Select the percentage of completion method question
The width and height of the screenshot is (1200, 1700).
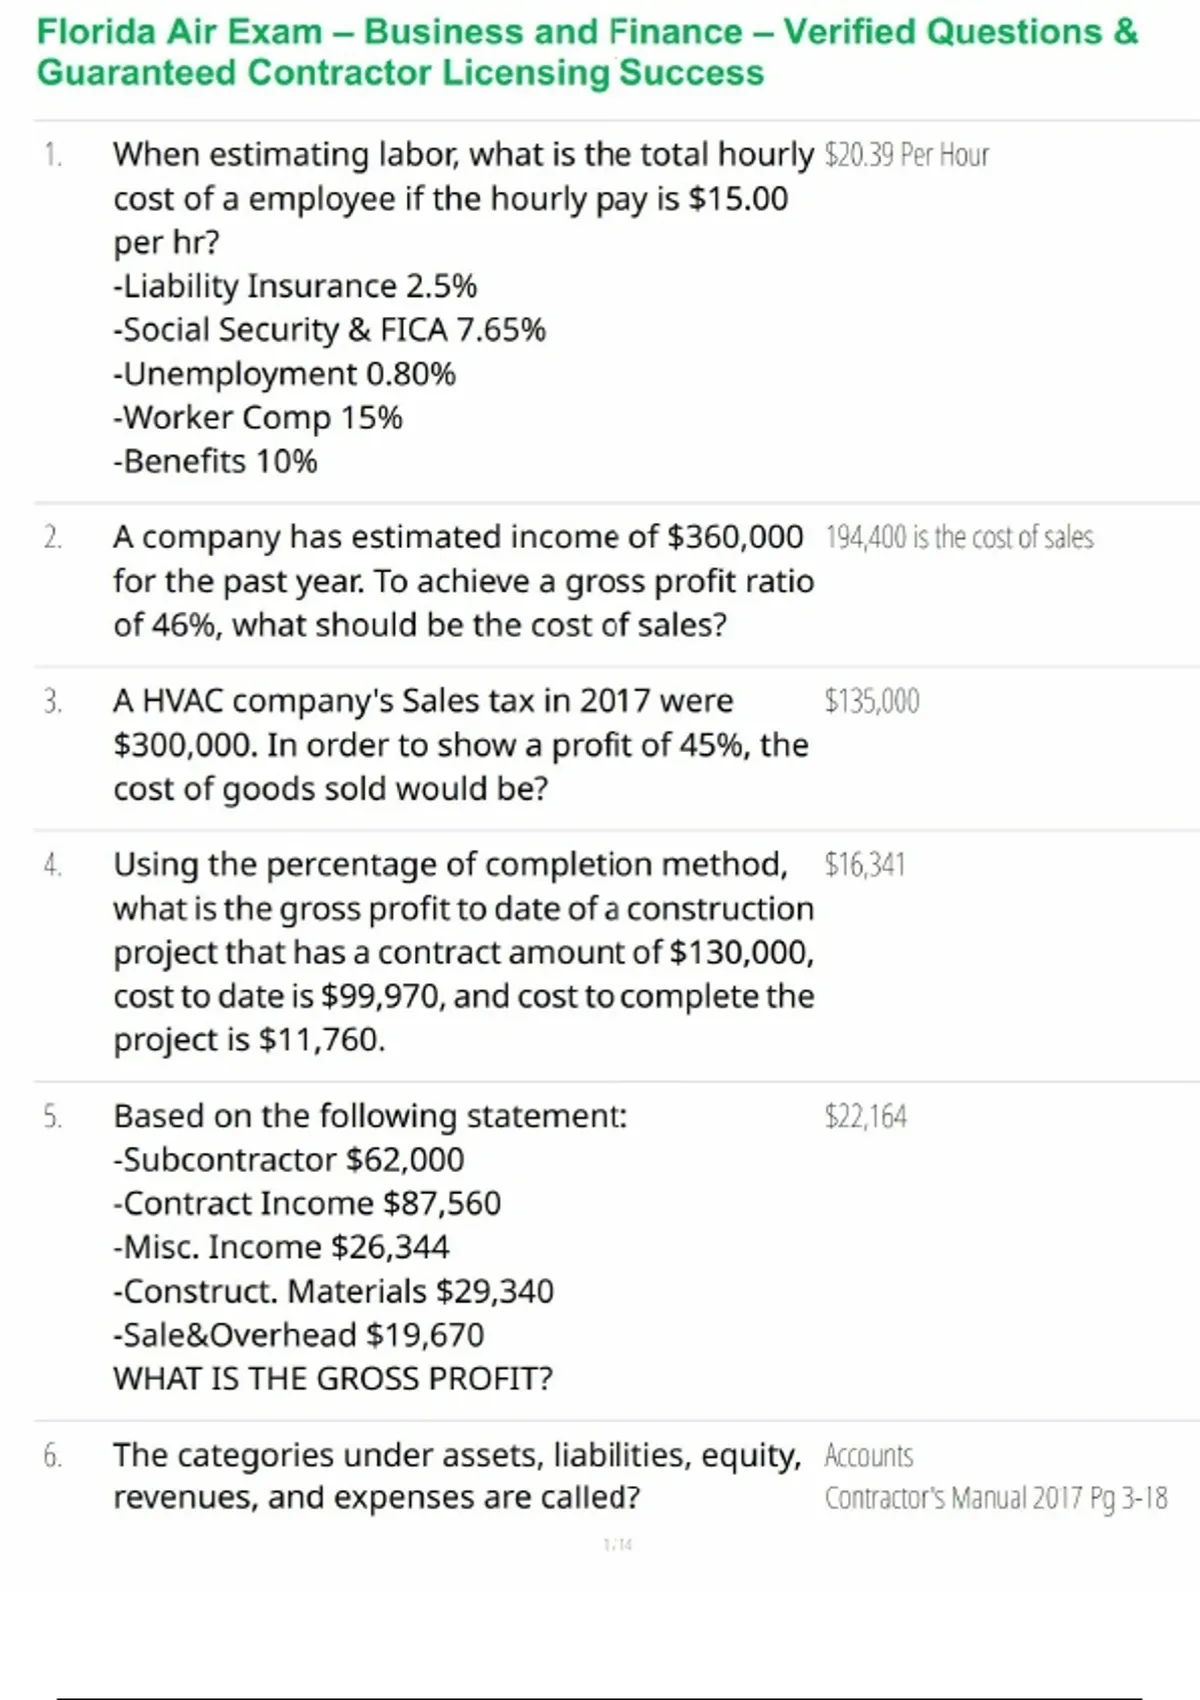tap(463, 952)
